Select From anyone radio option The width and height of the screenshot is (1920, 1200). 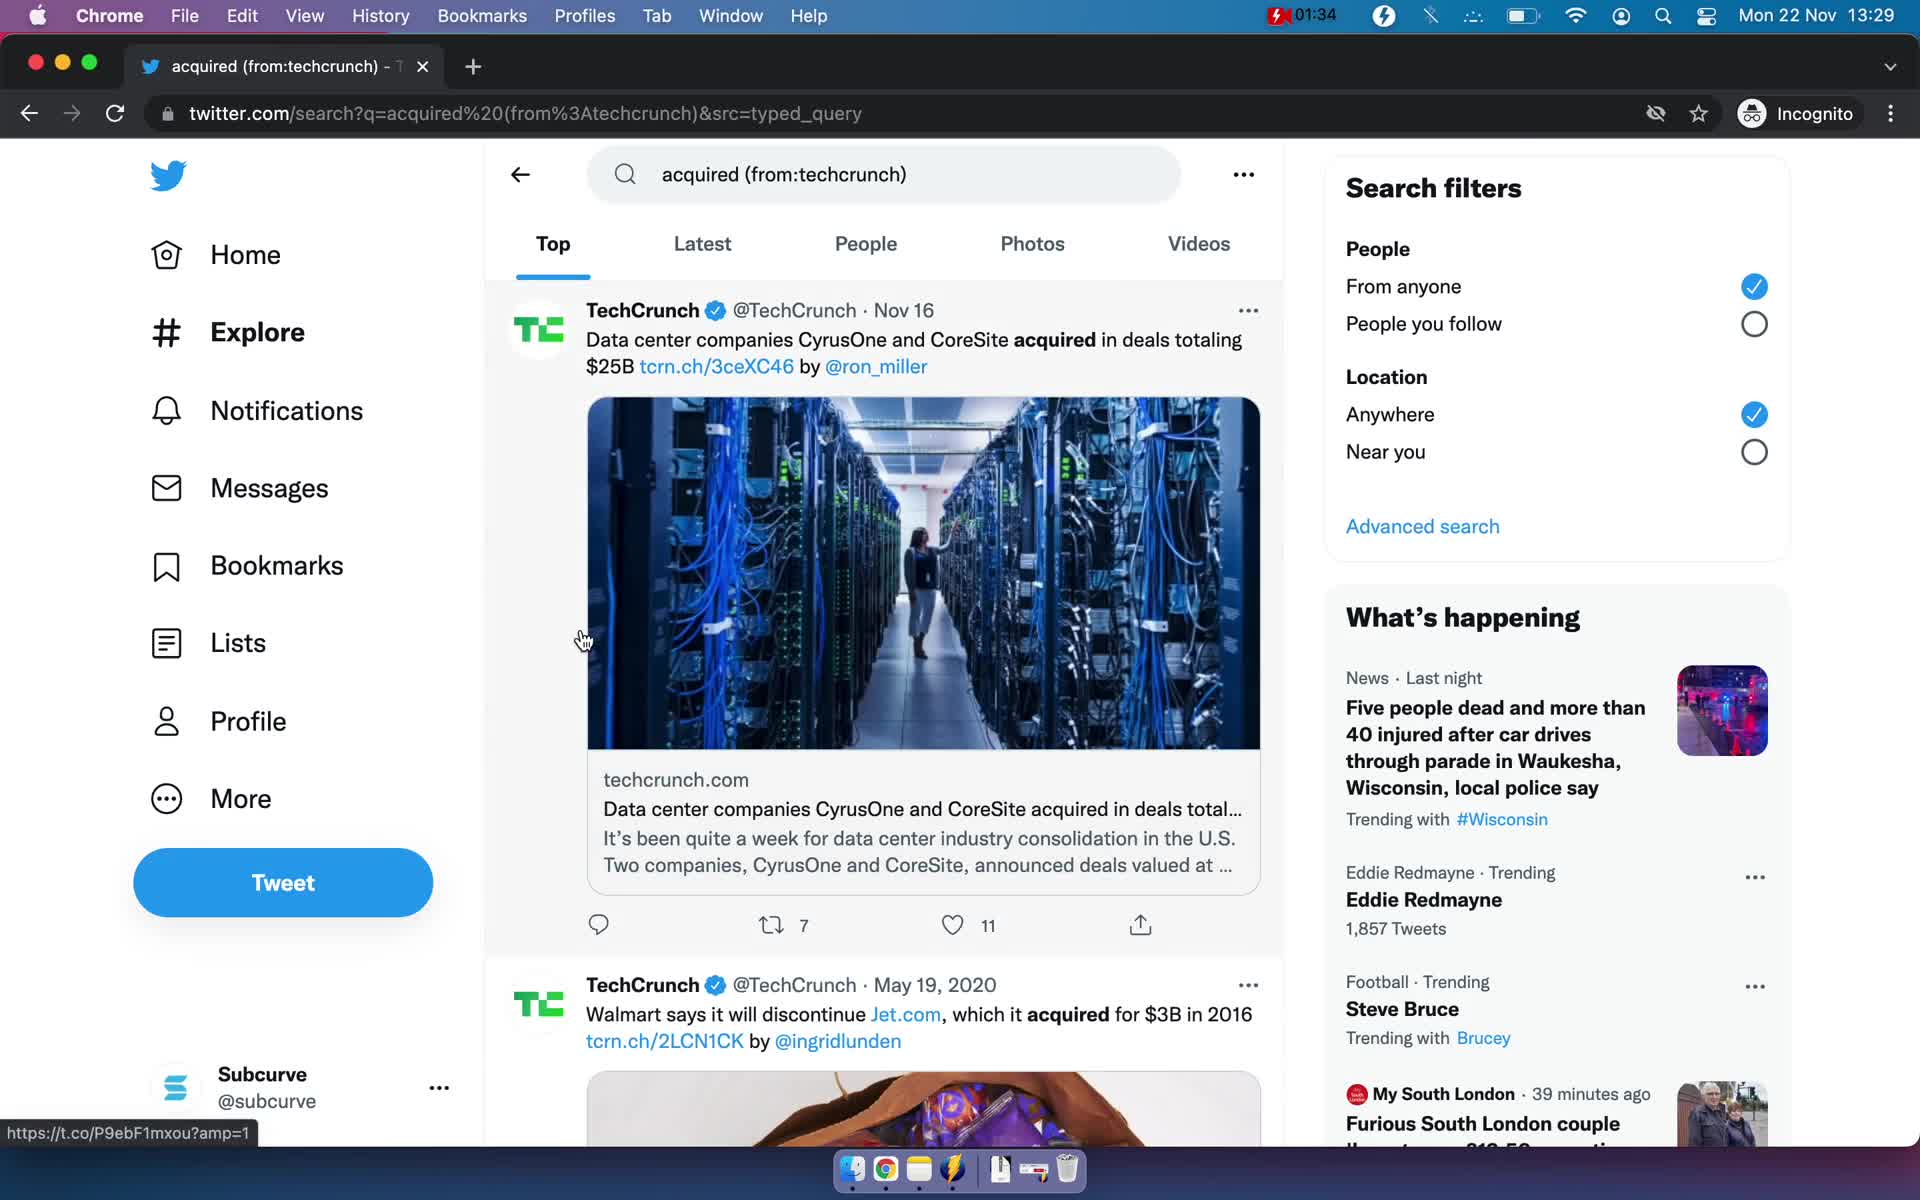[1754, 287]
